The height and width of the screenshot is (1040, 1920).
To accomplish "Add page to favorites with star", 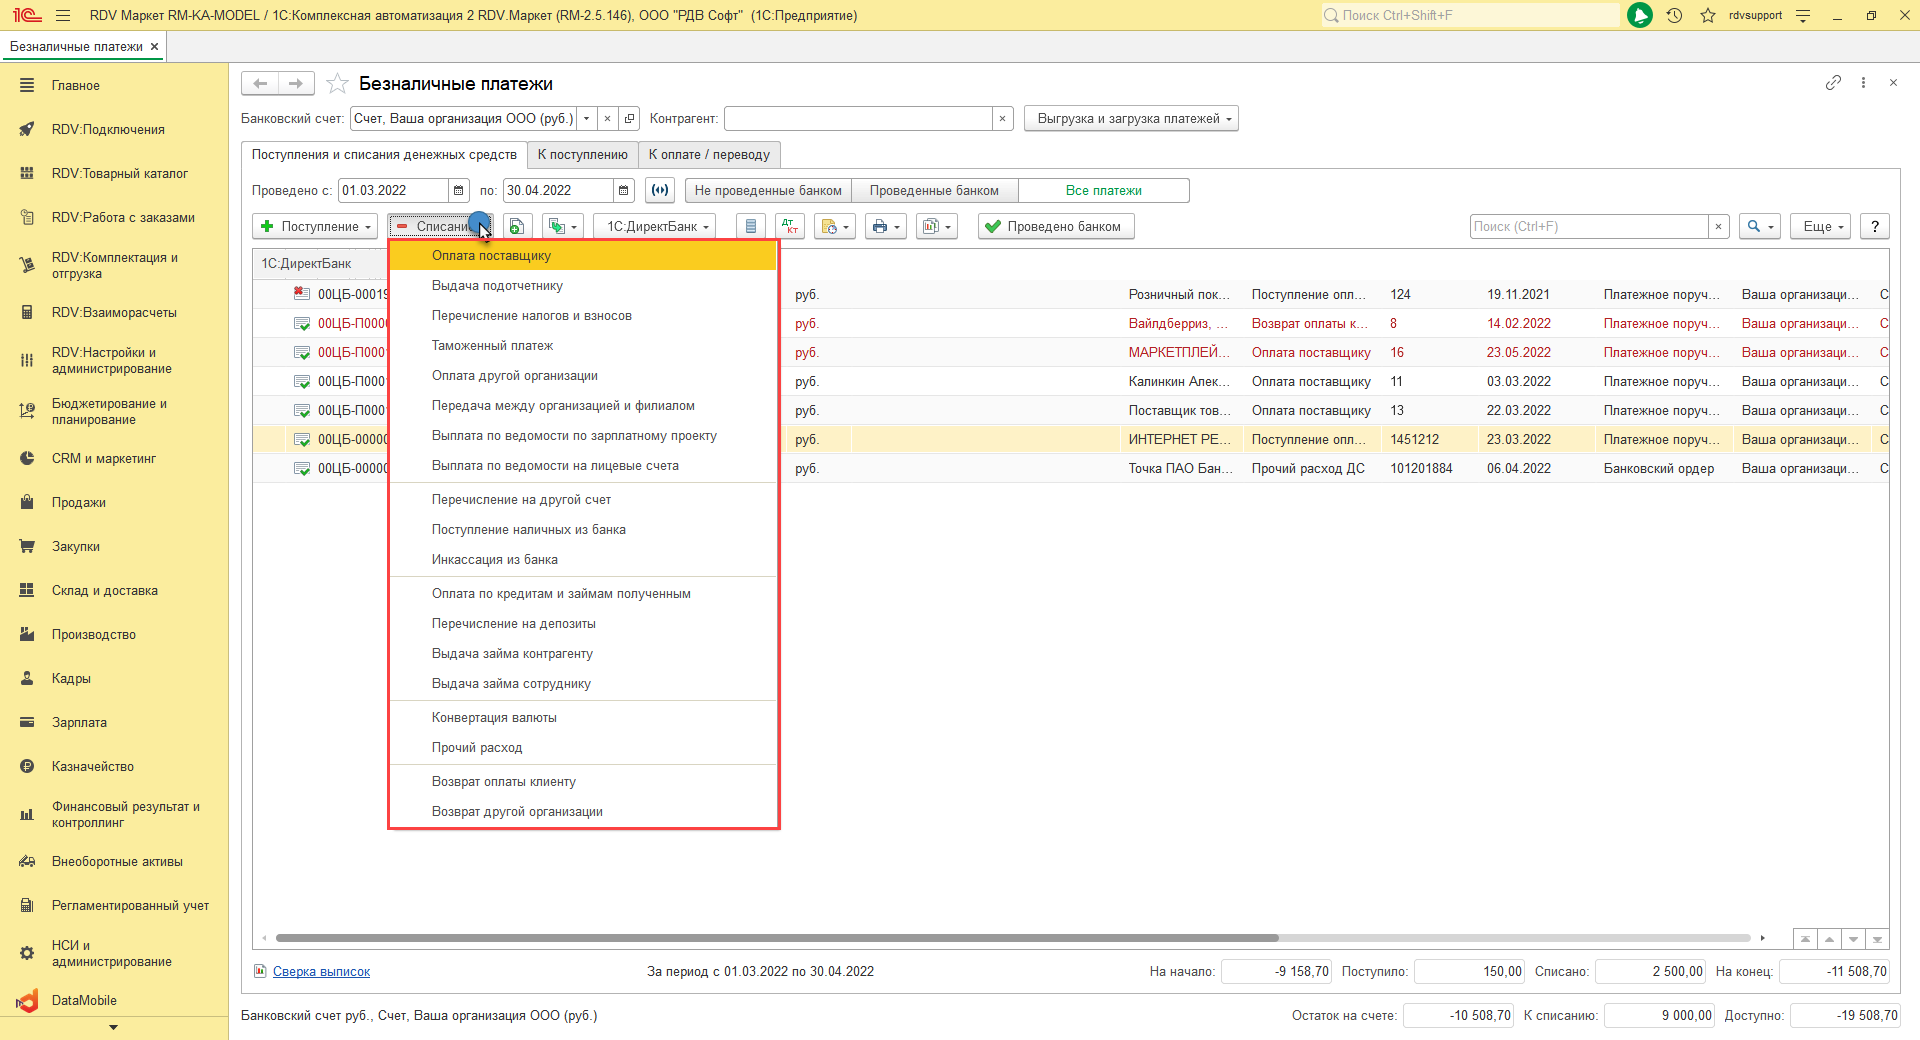I will [338, 84].
